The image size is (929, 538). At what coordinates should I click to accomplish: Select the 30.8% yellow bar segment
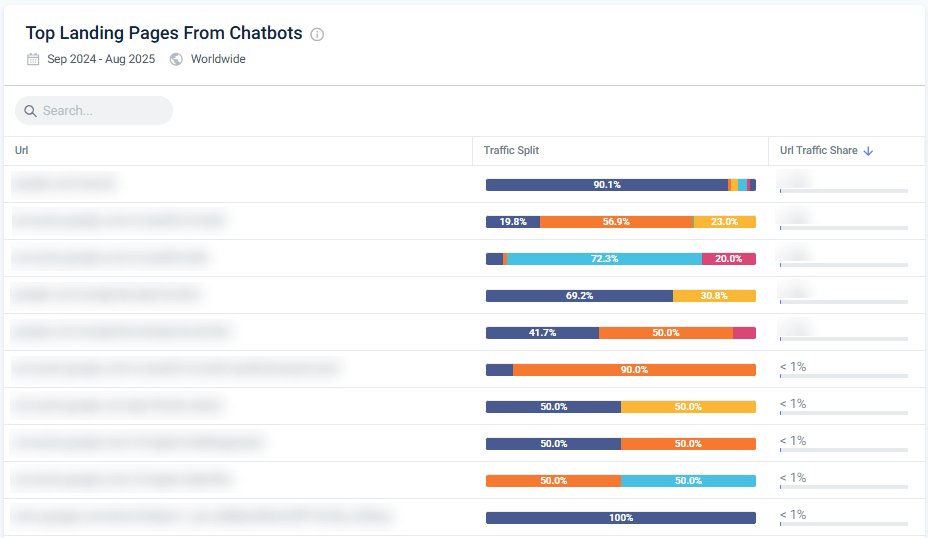click(x=714, y=296)
